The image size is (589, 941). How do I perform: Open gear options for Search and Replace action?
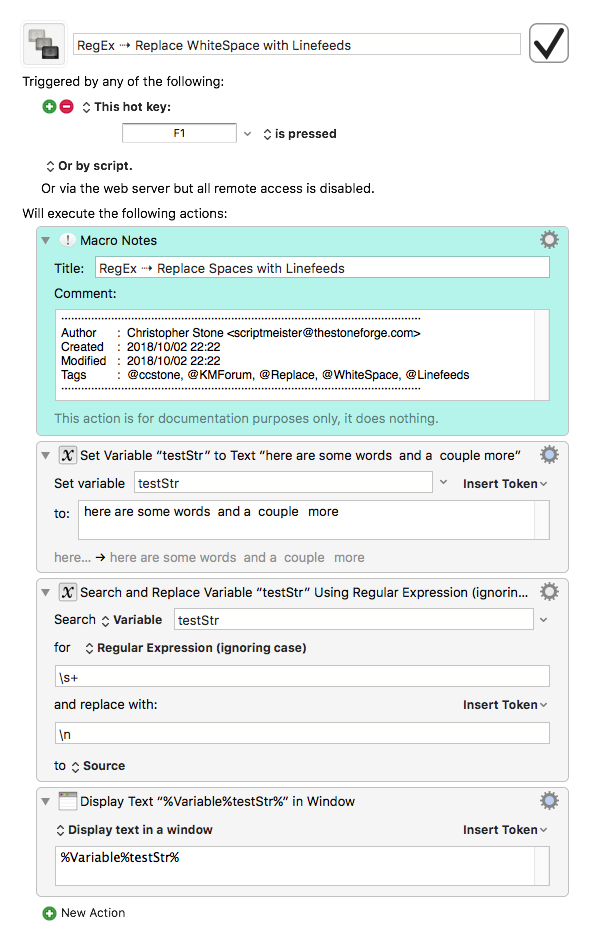click(548, 591)
